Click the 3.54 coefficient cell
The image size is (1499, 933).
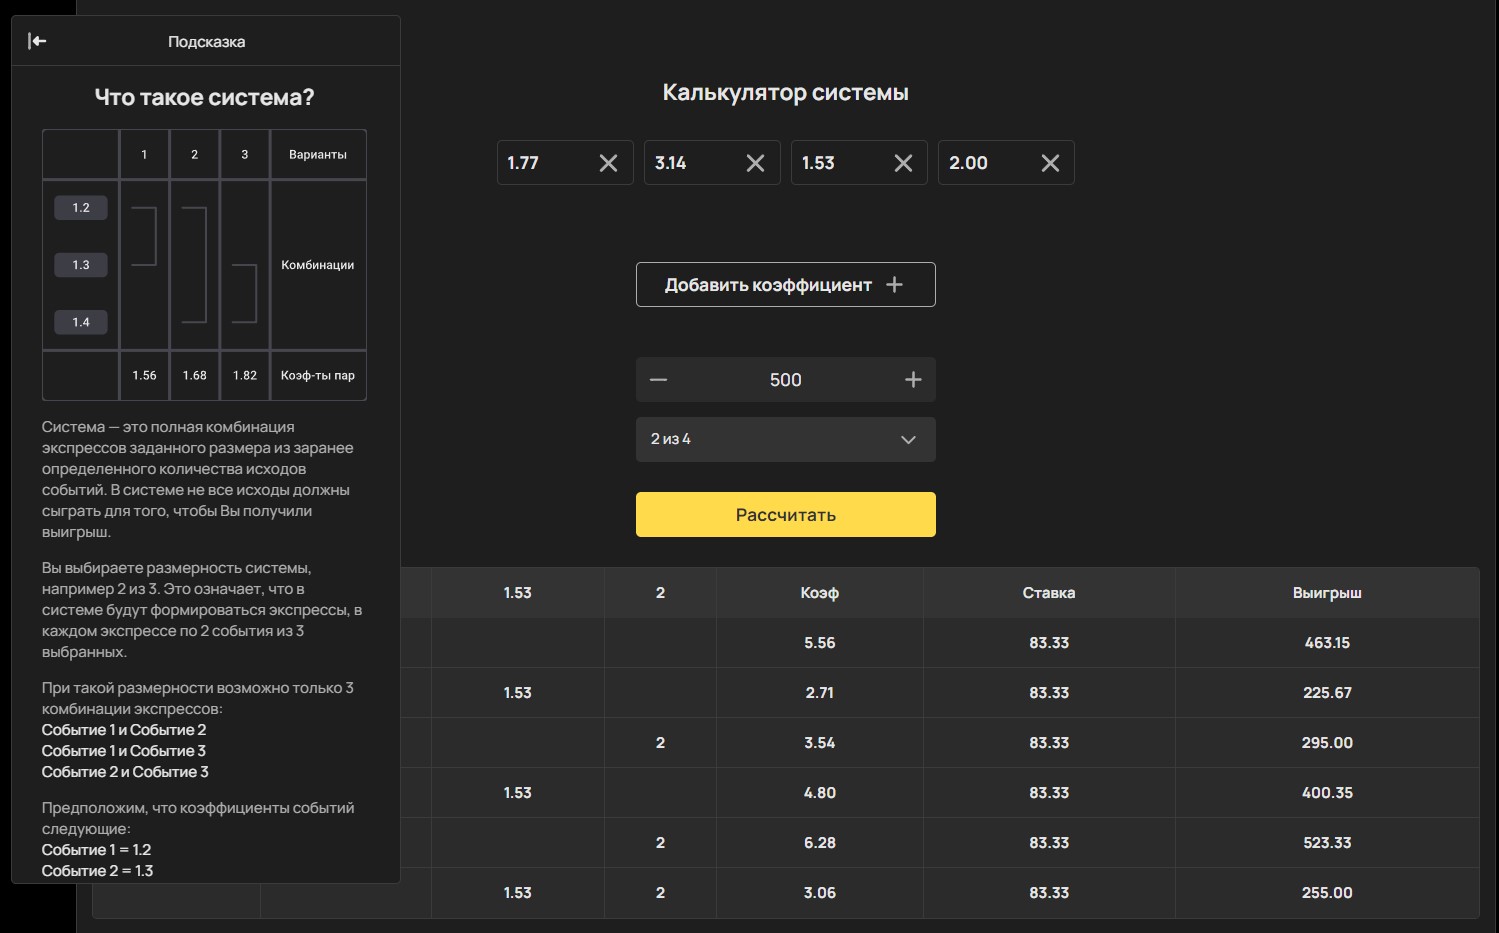pyautogui.click(x=820, y=743)
